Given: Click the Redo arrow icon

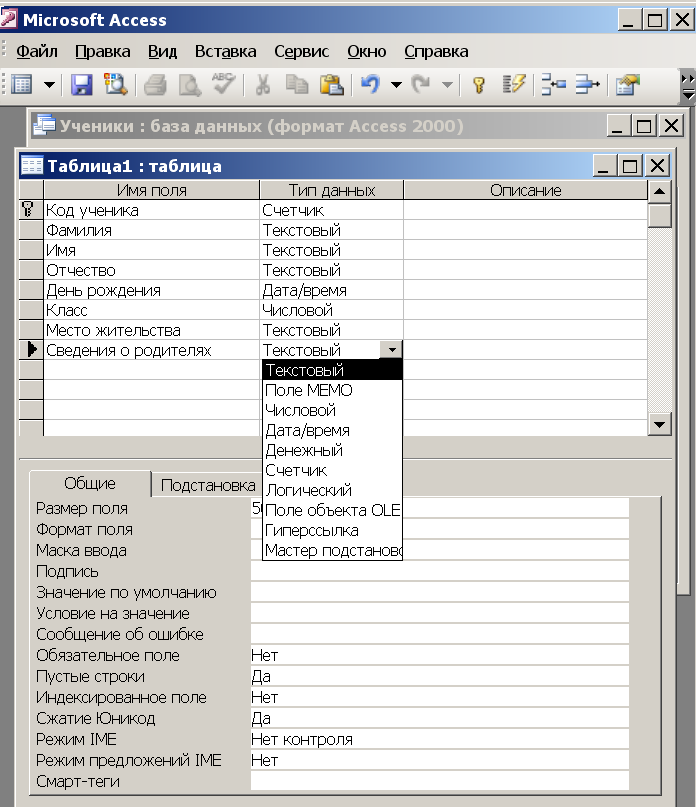Looking at the screenshot, I should click(x=421, y=84).
